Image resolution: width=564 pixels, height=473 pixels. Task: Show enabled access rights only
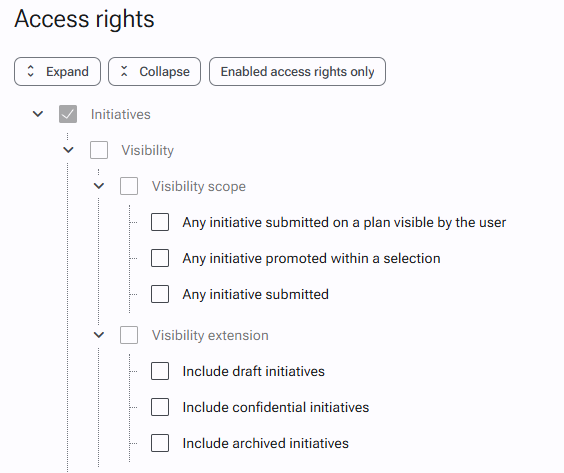tap(297, 72)
